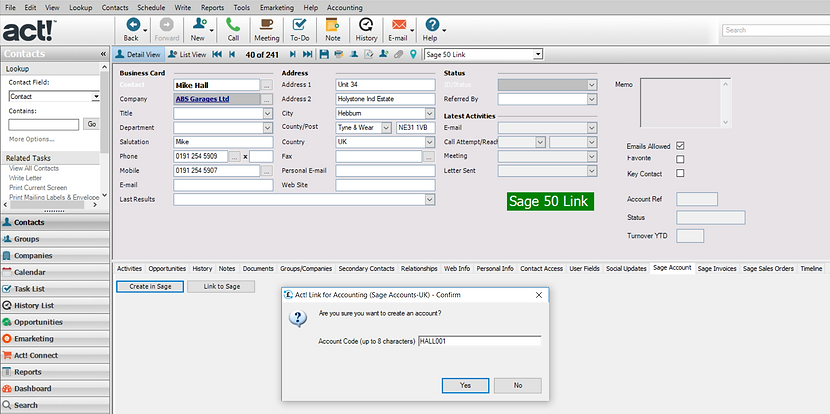Tick the Key Contact checkbox
The image size is (830, 414).
click(680, 173)
